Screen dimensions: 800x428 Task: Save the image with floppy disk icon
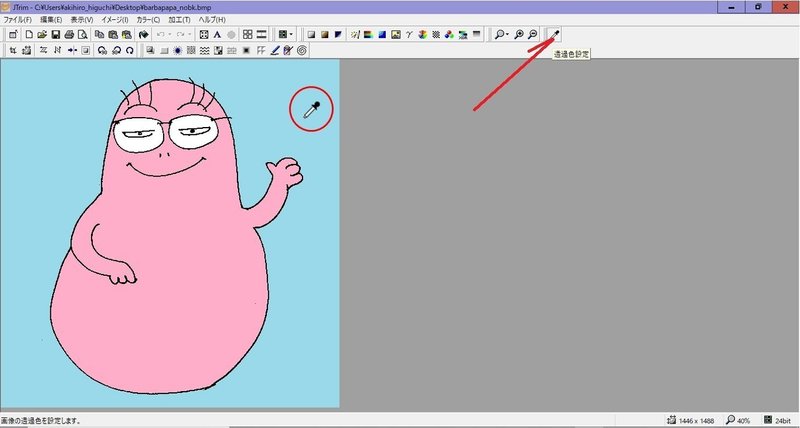(x=56, y=35)
